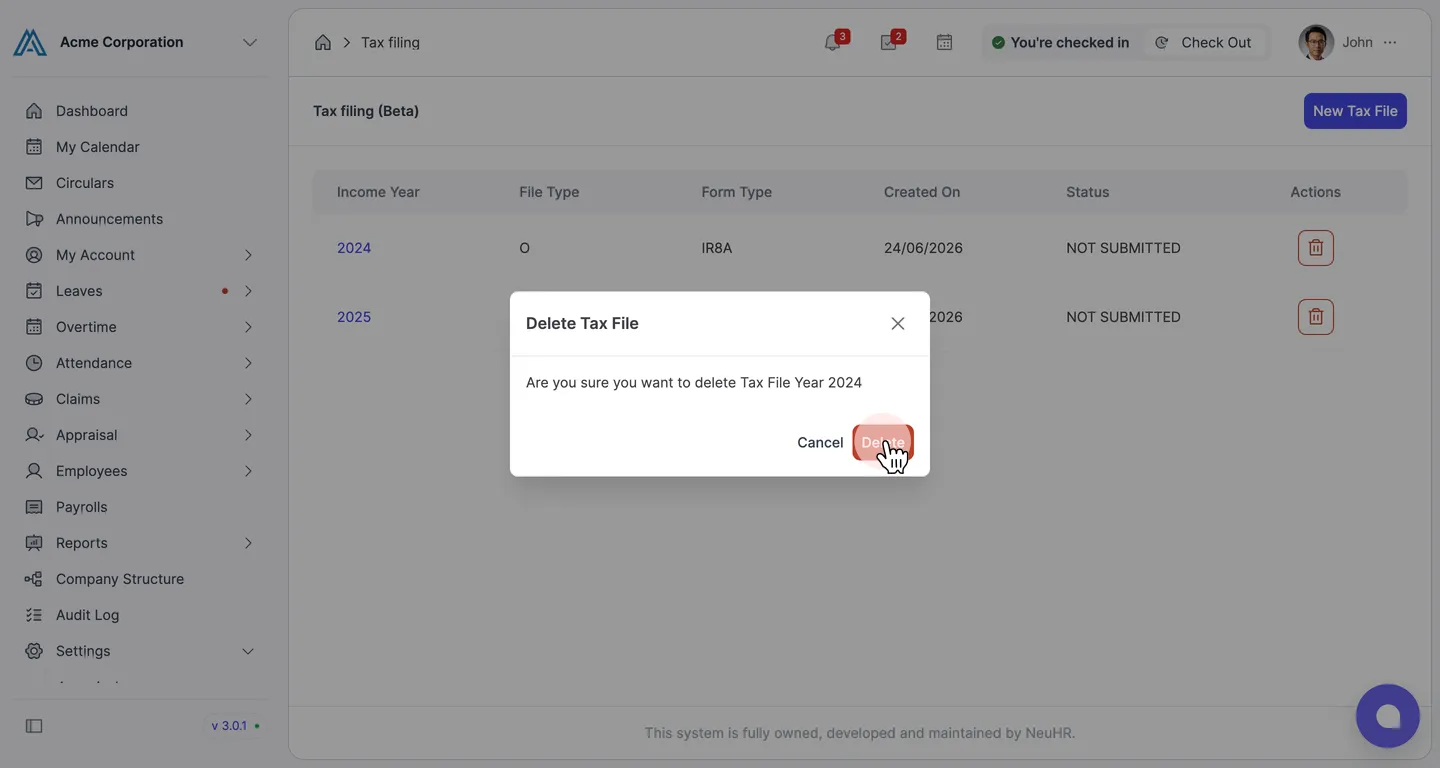Open Company Structure in the sidebar

tap(120, 579)
